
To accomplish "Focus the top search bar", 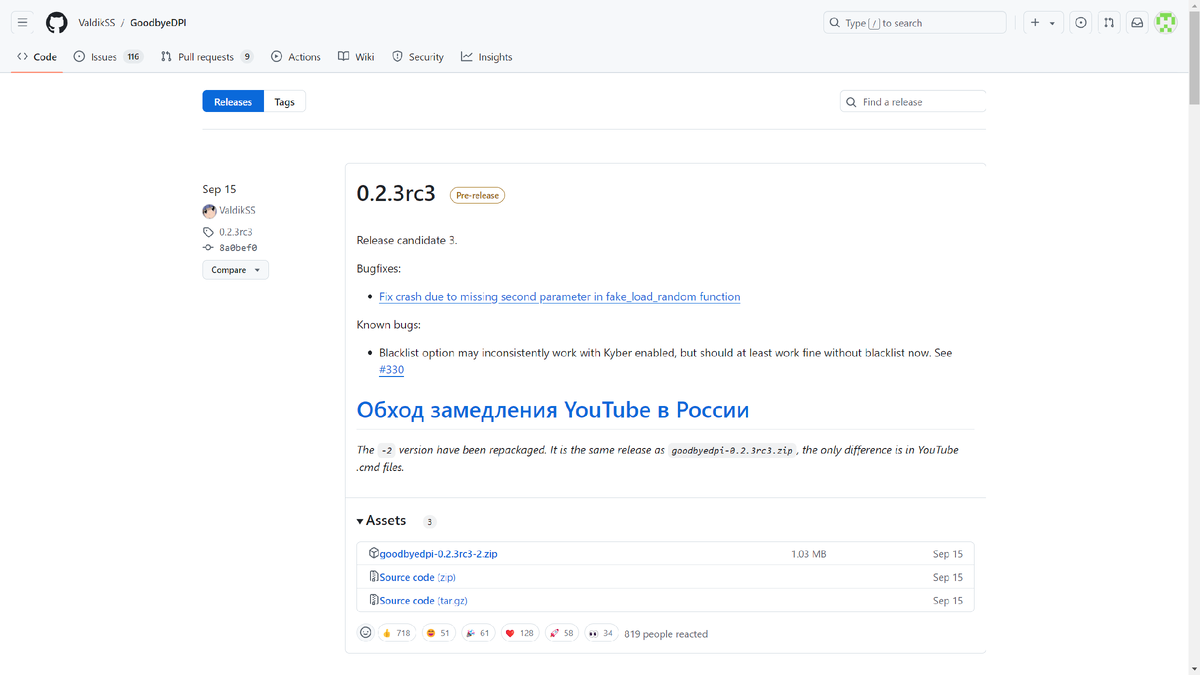I will (914, 22).
